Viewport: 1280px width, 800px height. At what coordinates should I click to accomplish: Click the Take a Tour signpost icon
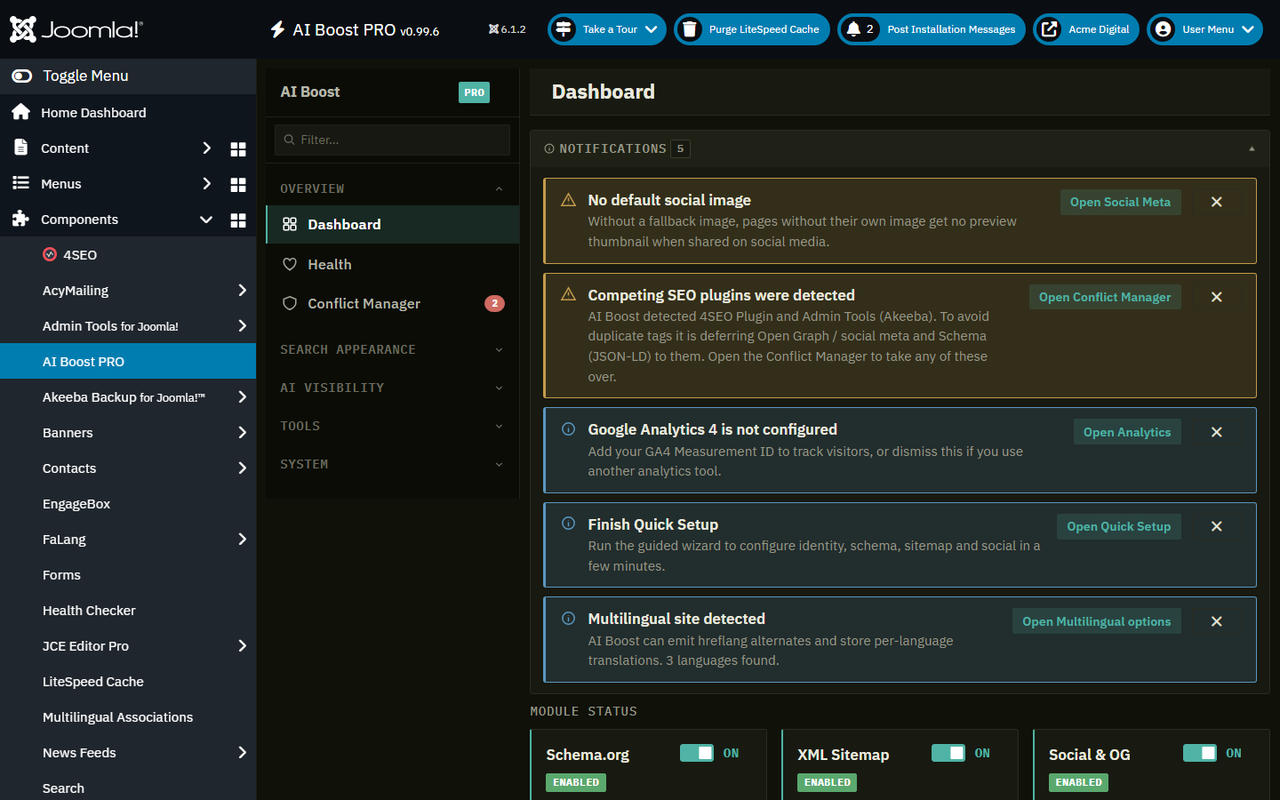[x=564, y=29]
